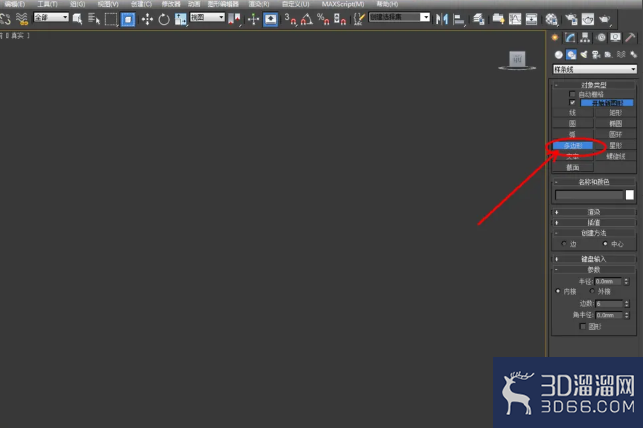Switch to the Motion command panel tab
643x428 pixels.
[601, 38]
